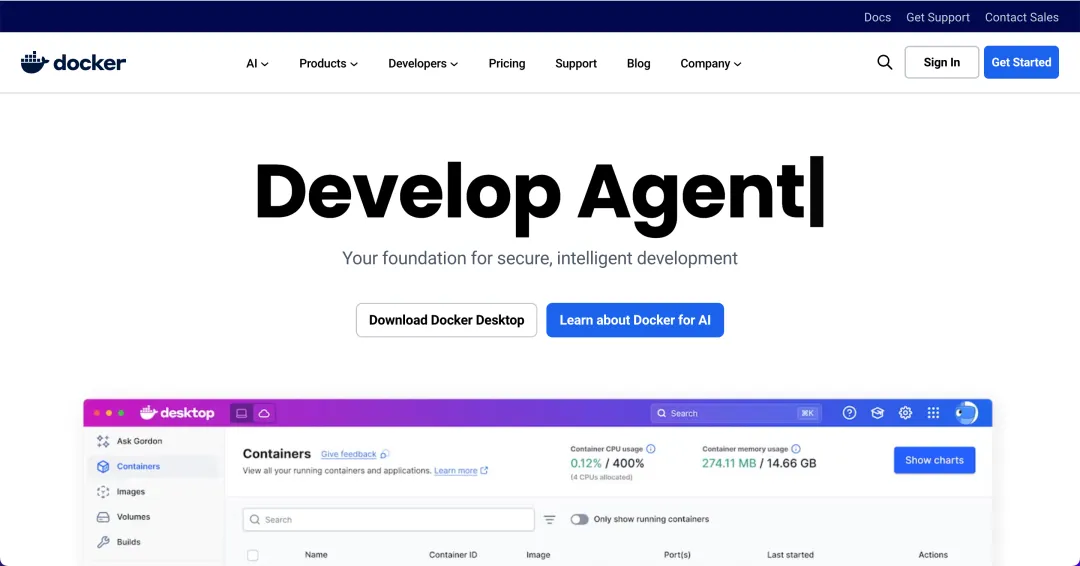This screenshot has width=1080, height=566.
Task: Open the Learning center graduation cap icon
Action: tap(878, 412)
